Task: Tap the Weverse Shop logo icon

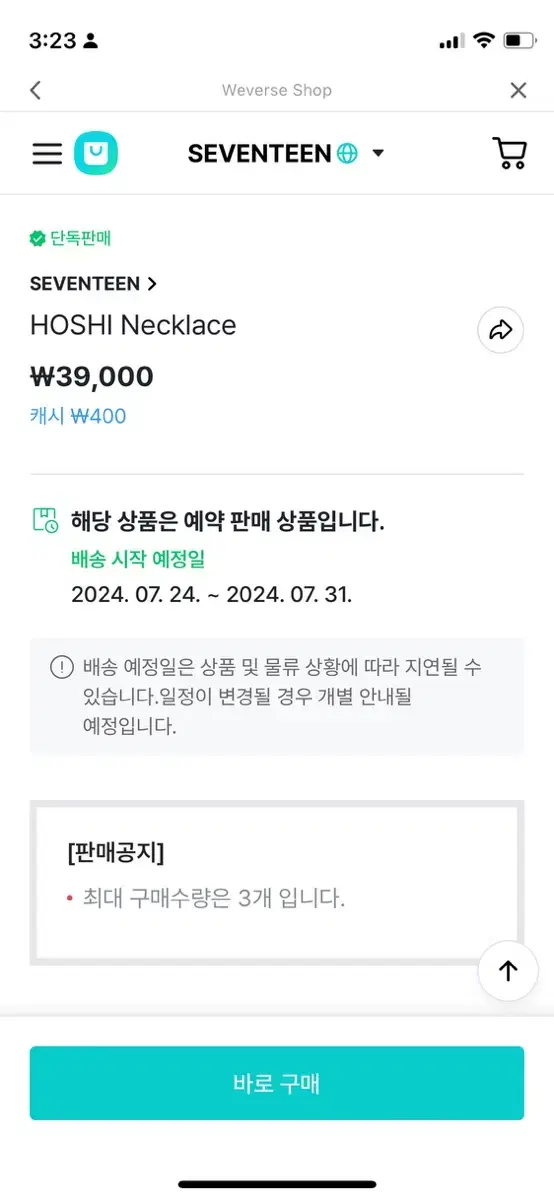Action: pos(96,153)
